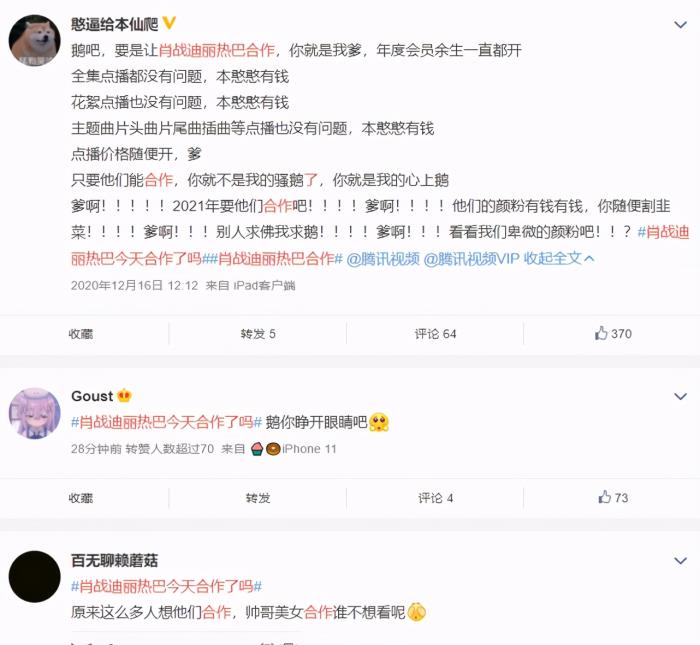Open username 憨逼给本仙爬 profile
The width and height of the screenshot is (700, 645).
pyautogui.click(x=114, y=24)
